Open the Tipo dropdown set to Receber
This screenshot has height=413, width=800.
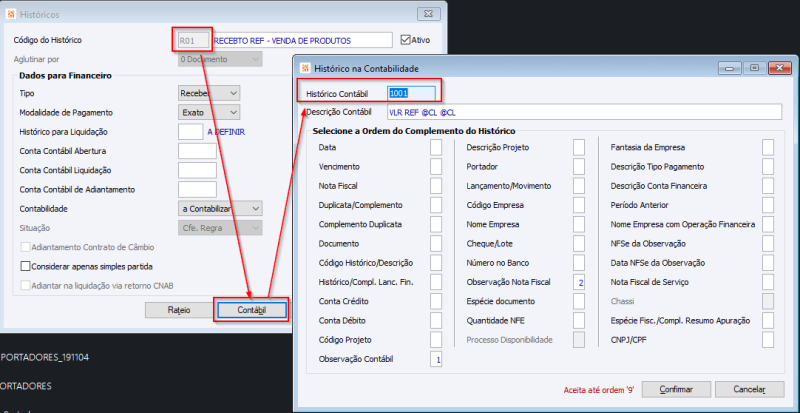pos(210,93)
